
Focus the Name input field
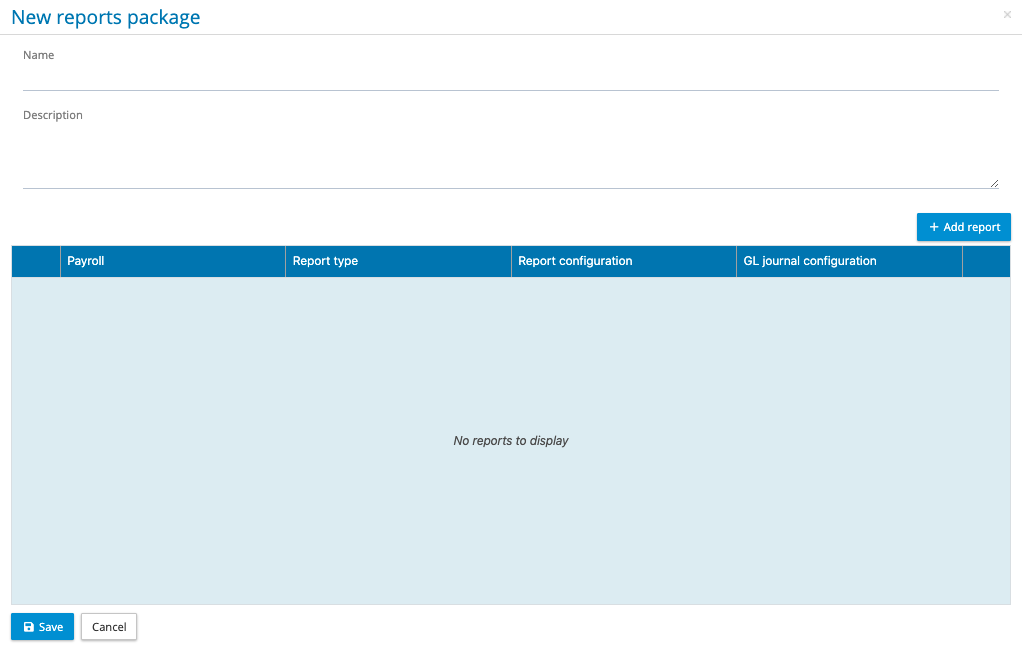pos(510,77)
